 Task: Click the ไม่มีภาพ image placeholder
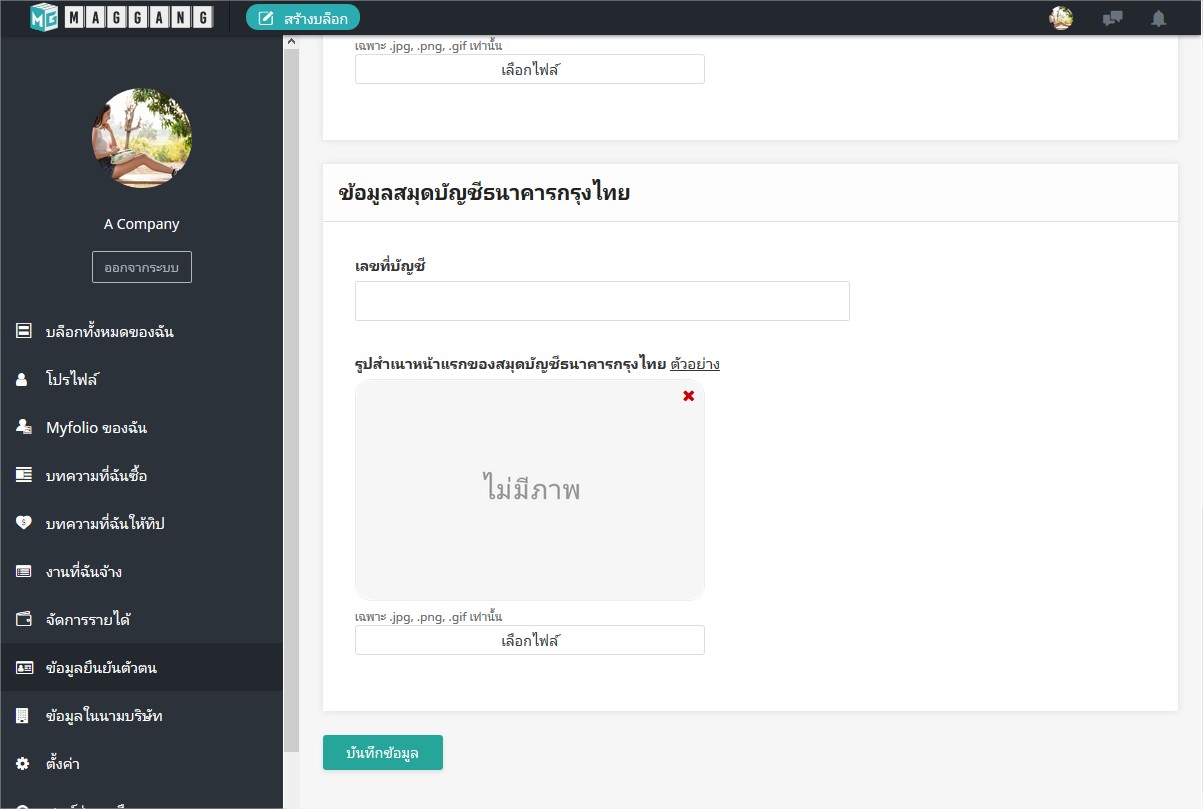(x=530, y=490)
